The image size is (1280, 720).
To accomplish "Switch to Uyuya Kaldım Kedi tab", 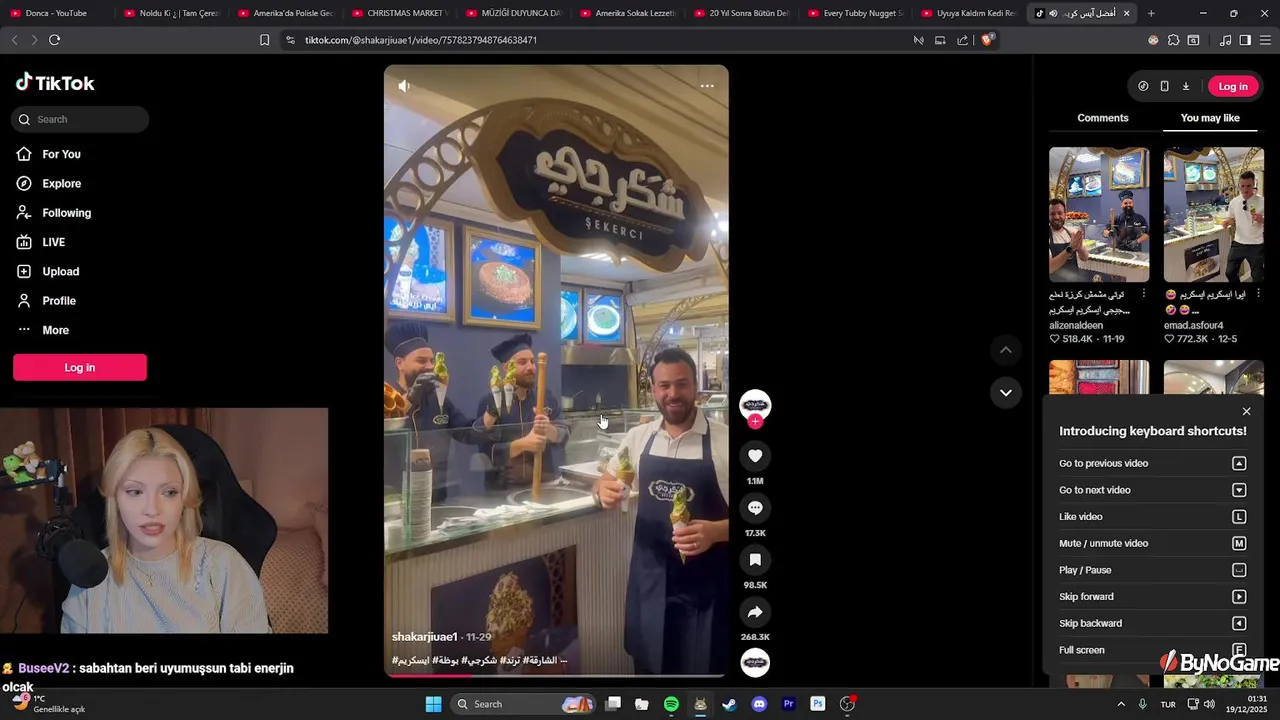I will tap(970, 13).
